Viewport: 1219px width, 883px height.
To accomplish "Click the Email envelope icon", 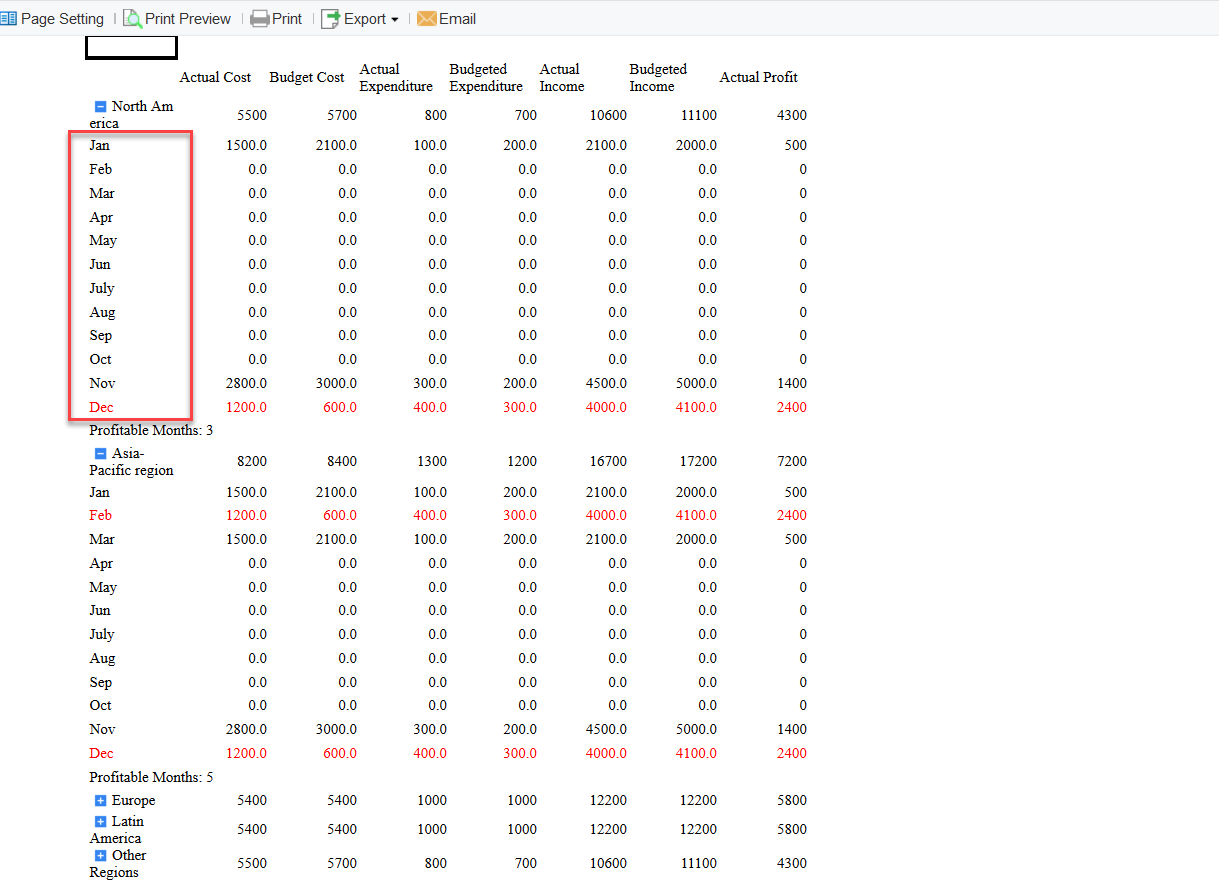I will 427,19.
